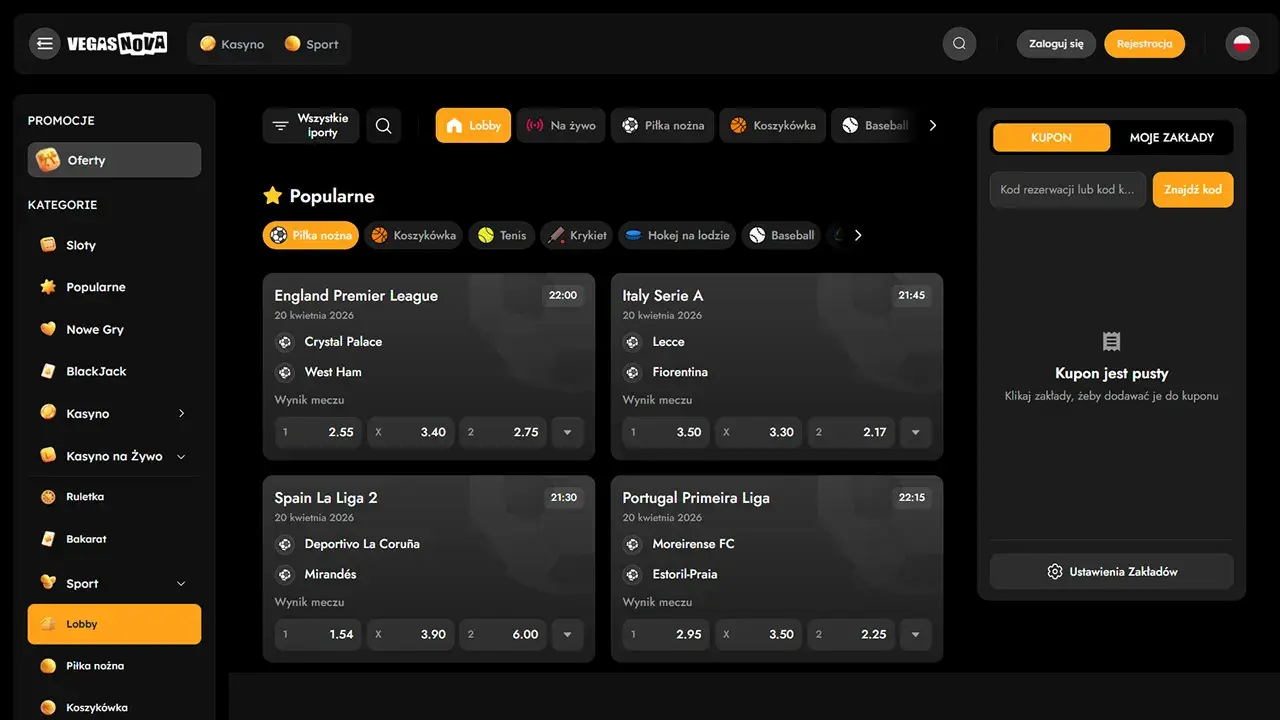Screen dimensions: 1280x720
Task: Expand more markets for Deportivo La Coruña match
Action: [567, 635]
